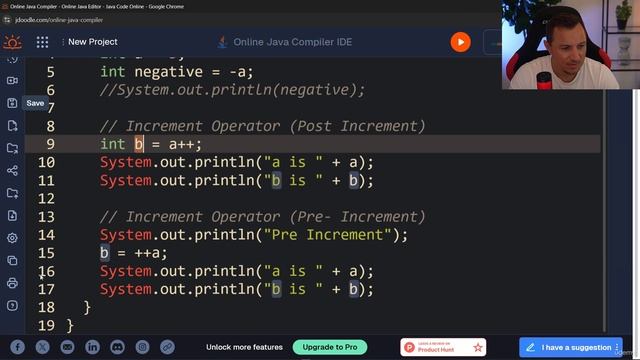Click the Java logo beside Online Java Compiler IDE
Viewport: 640px width, 360px height.
[x=222, y=42]
